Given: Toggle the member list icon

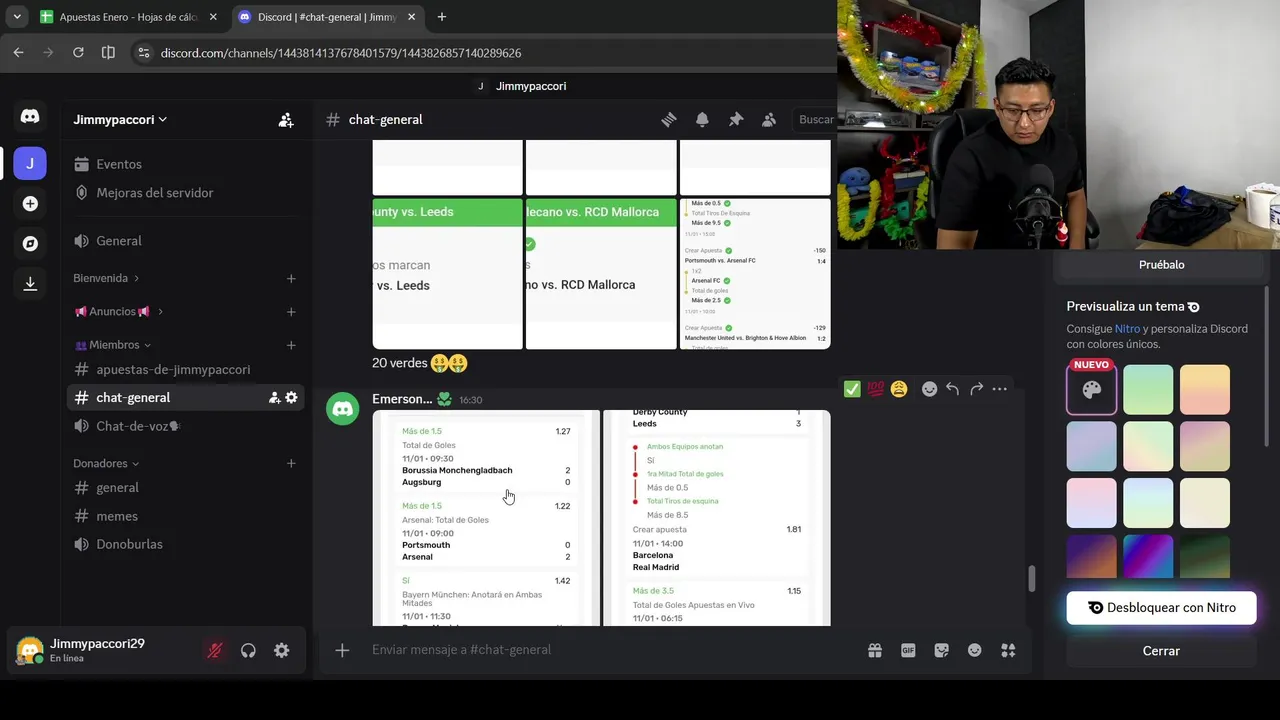Looking at the screenshot, I should point(769,119).
